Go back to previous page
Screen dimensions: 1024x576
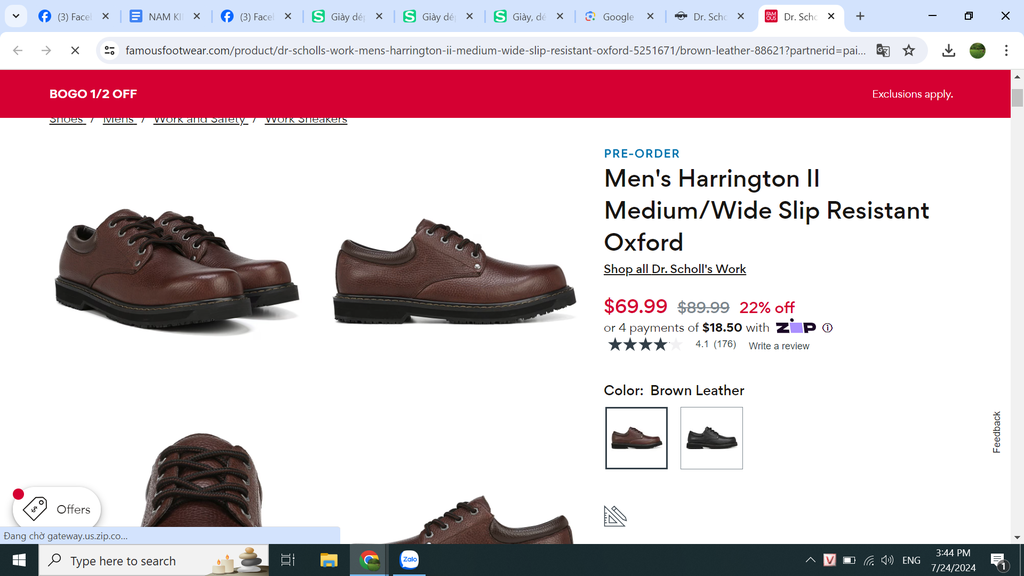pyautogui.click(x=18, y=50)
